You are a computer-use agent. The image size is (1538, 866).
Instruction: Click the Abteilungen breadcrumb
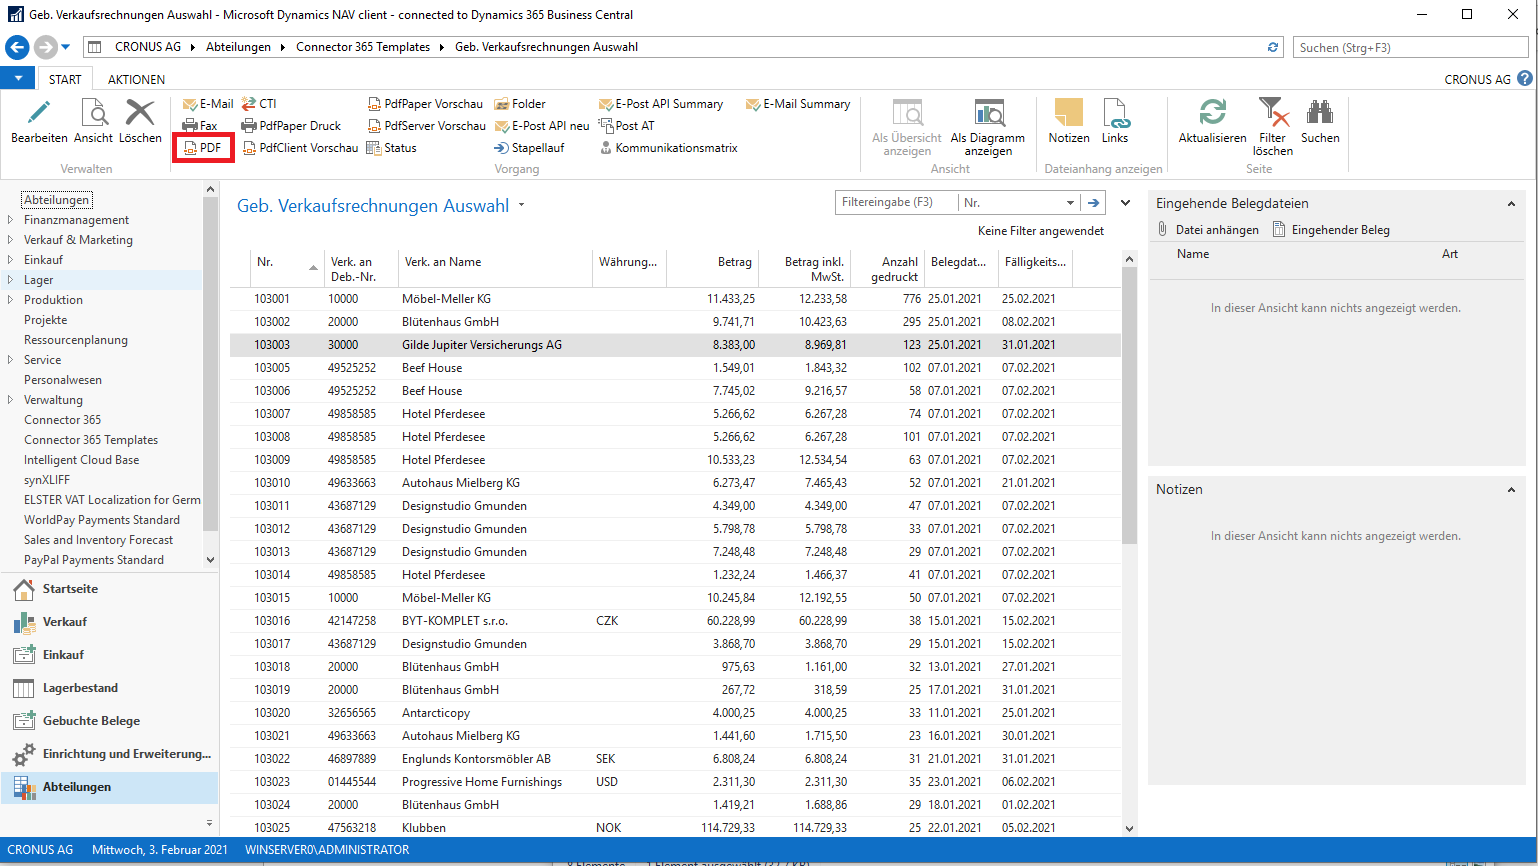[x=238, y=47]
